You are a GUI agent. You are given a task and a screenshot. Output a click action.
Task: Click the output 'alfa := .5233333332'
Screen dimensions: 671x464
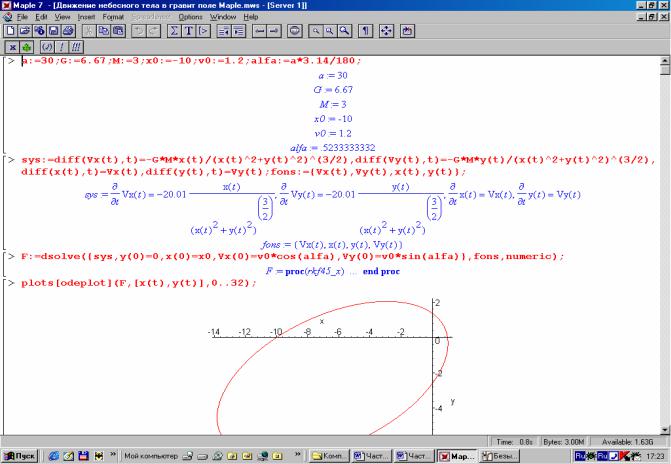click(x=333, y=148)
